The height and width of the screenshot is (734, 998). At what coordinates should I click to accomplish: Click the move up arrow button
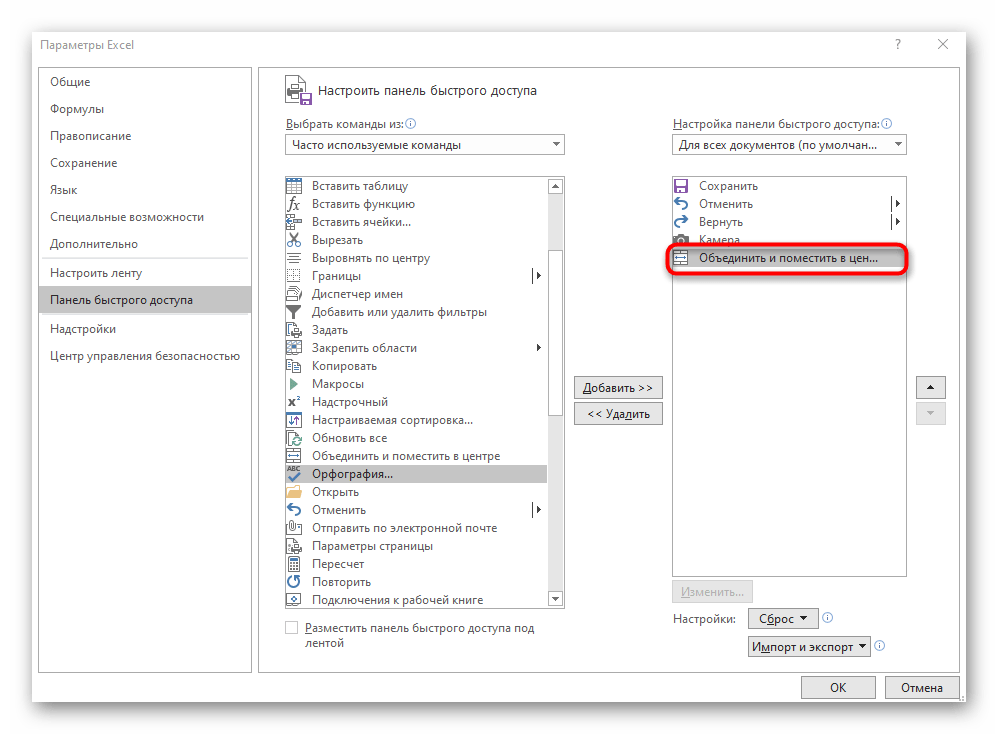(930, 388)
